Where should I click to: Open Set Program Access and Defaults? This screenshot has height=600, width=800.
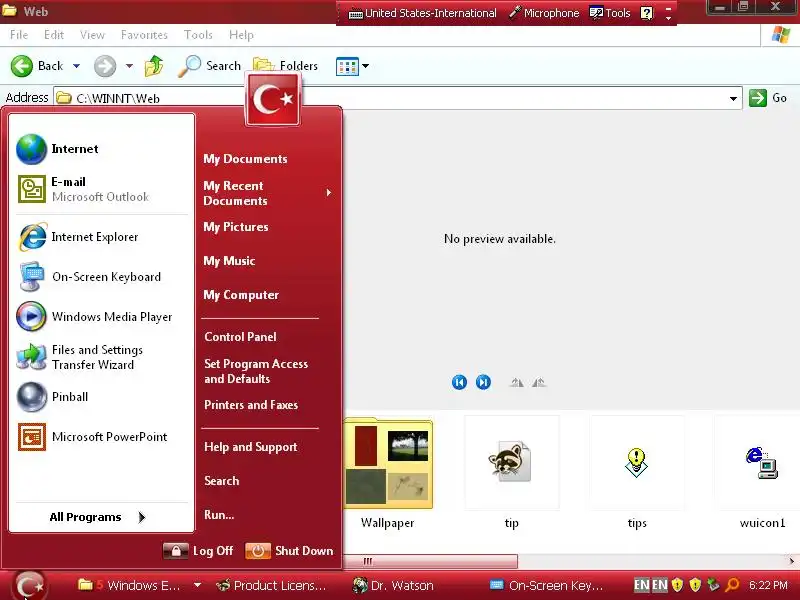256,371
